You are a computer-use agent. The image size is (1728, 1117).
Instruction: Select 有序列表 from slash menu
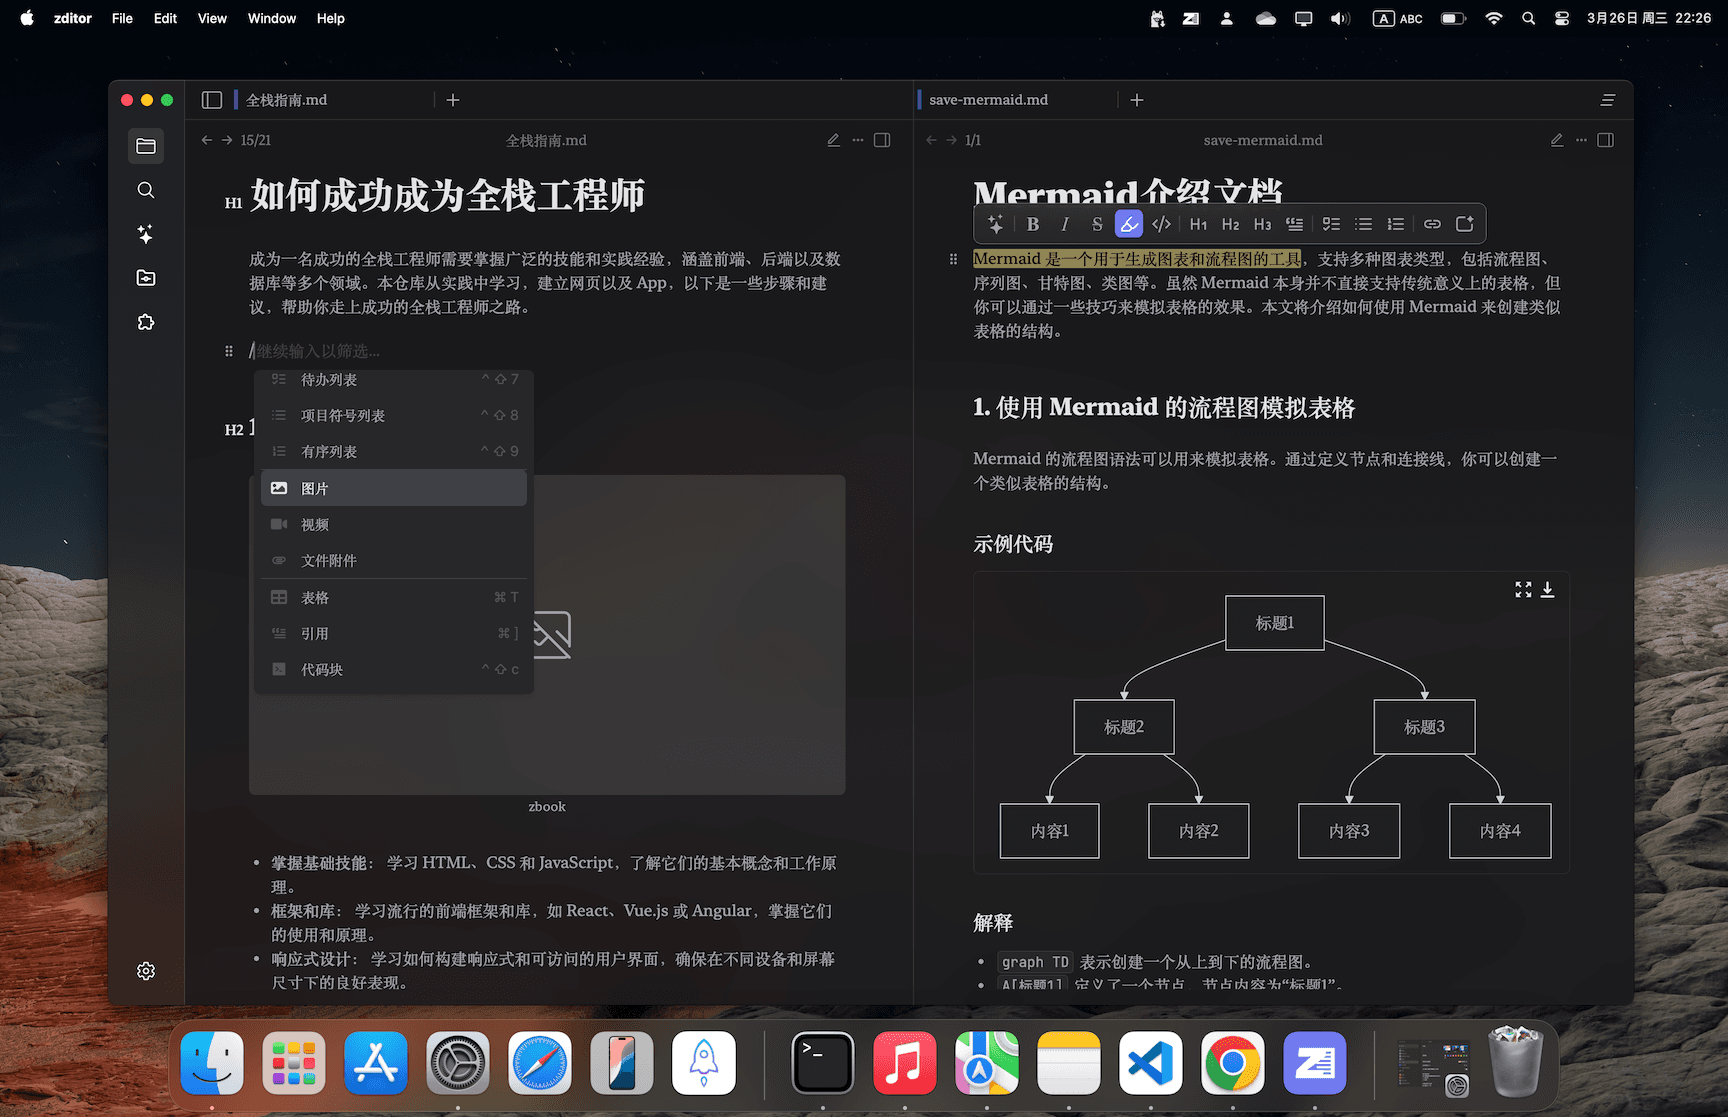tap(394, 451)
